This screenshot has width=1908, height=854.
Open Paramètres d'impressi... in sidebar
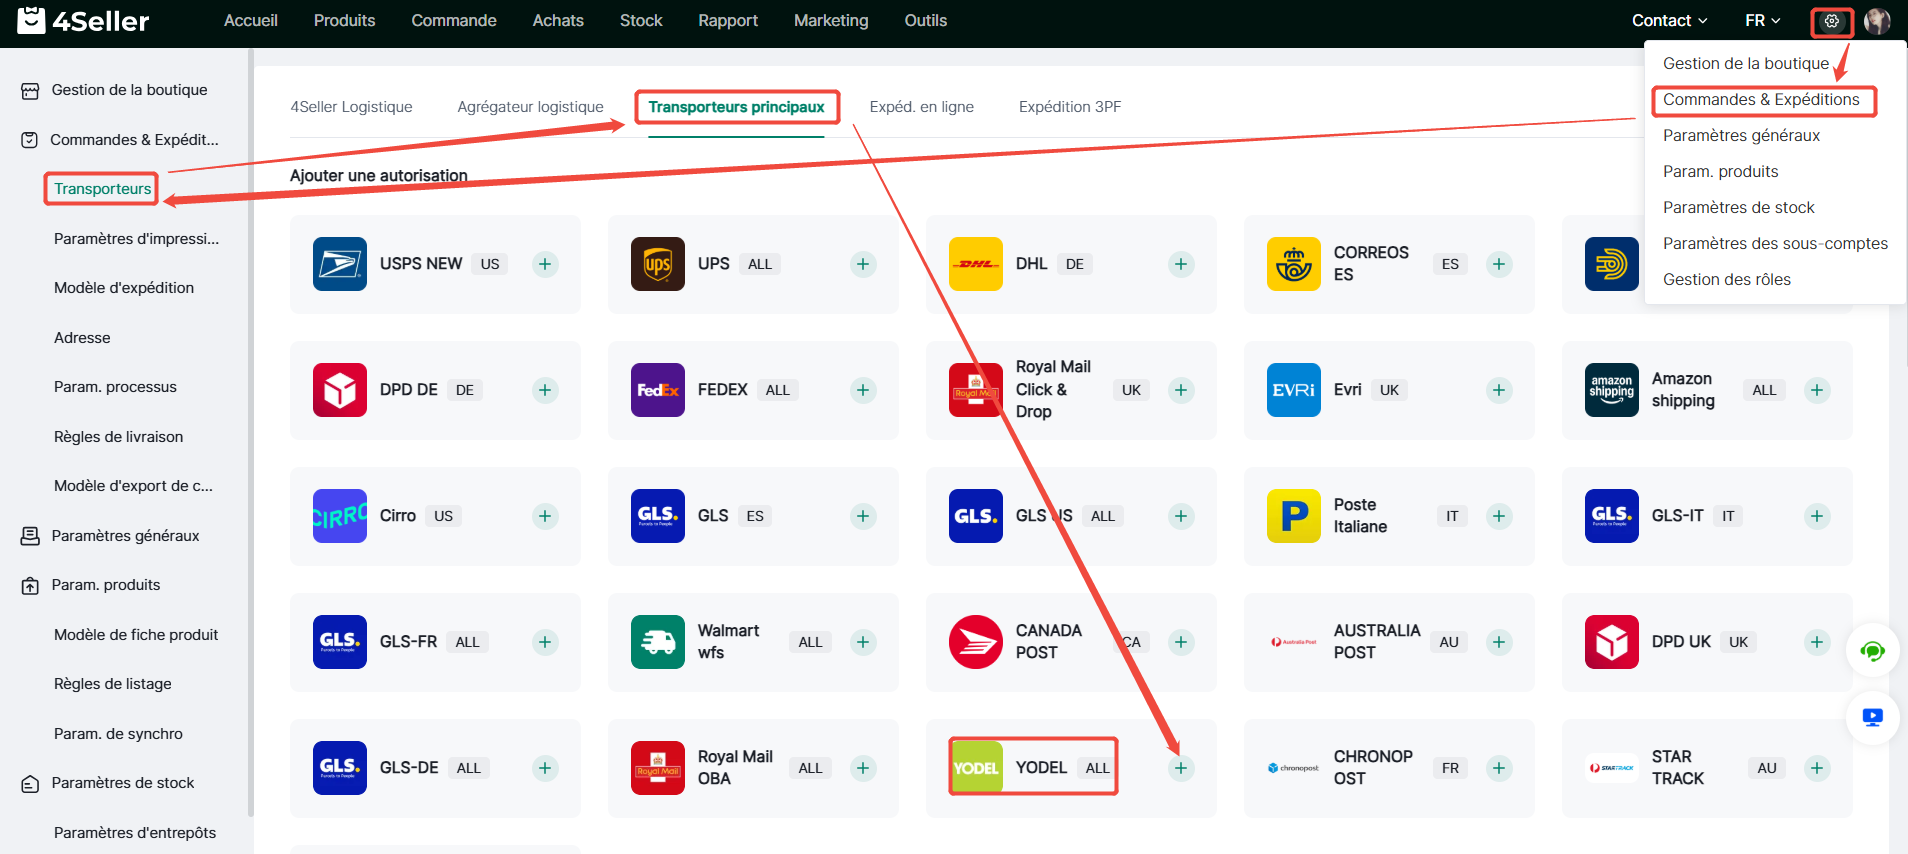pyautogui.click(x=136, y=239)
